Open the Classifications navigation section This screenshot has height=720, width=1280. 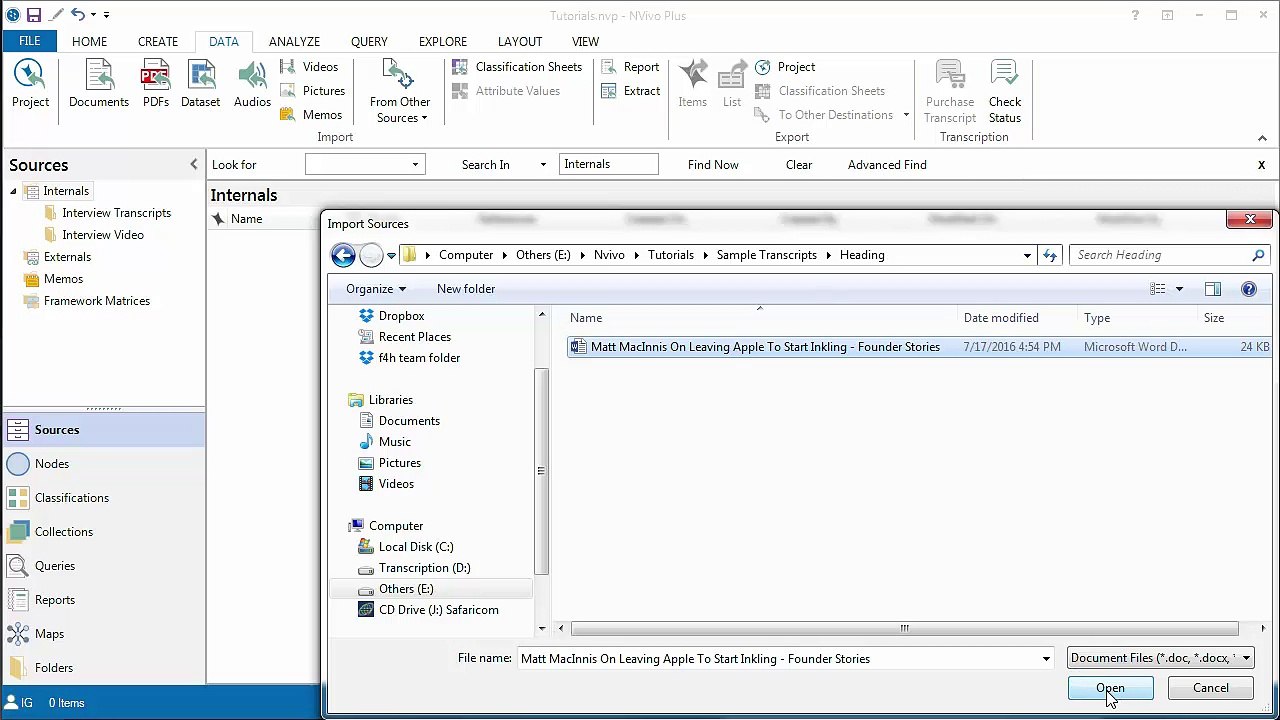(103, 498)
